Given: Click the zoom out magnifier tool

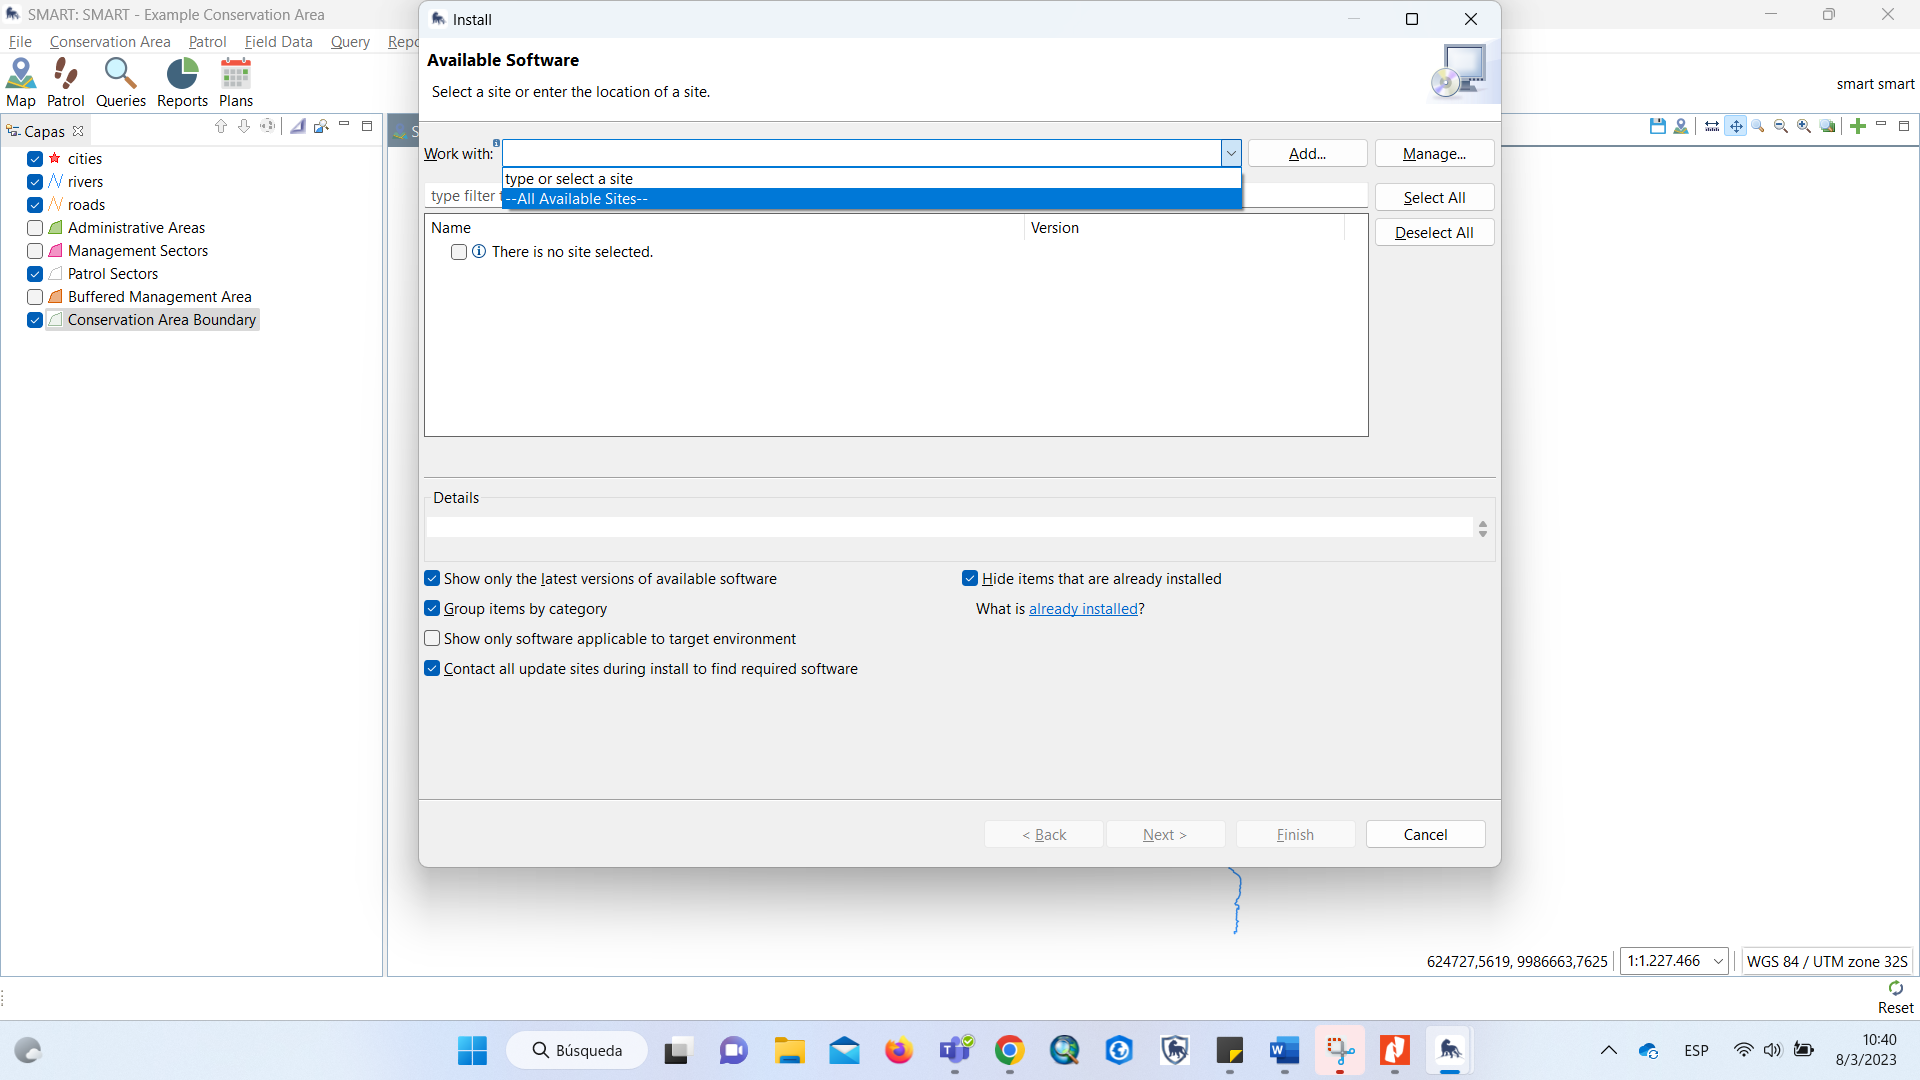Looking at the screenshot, I should [1781, 126].
